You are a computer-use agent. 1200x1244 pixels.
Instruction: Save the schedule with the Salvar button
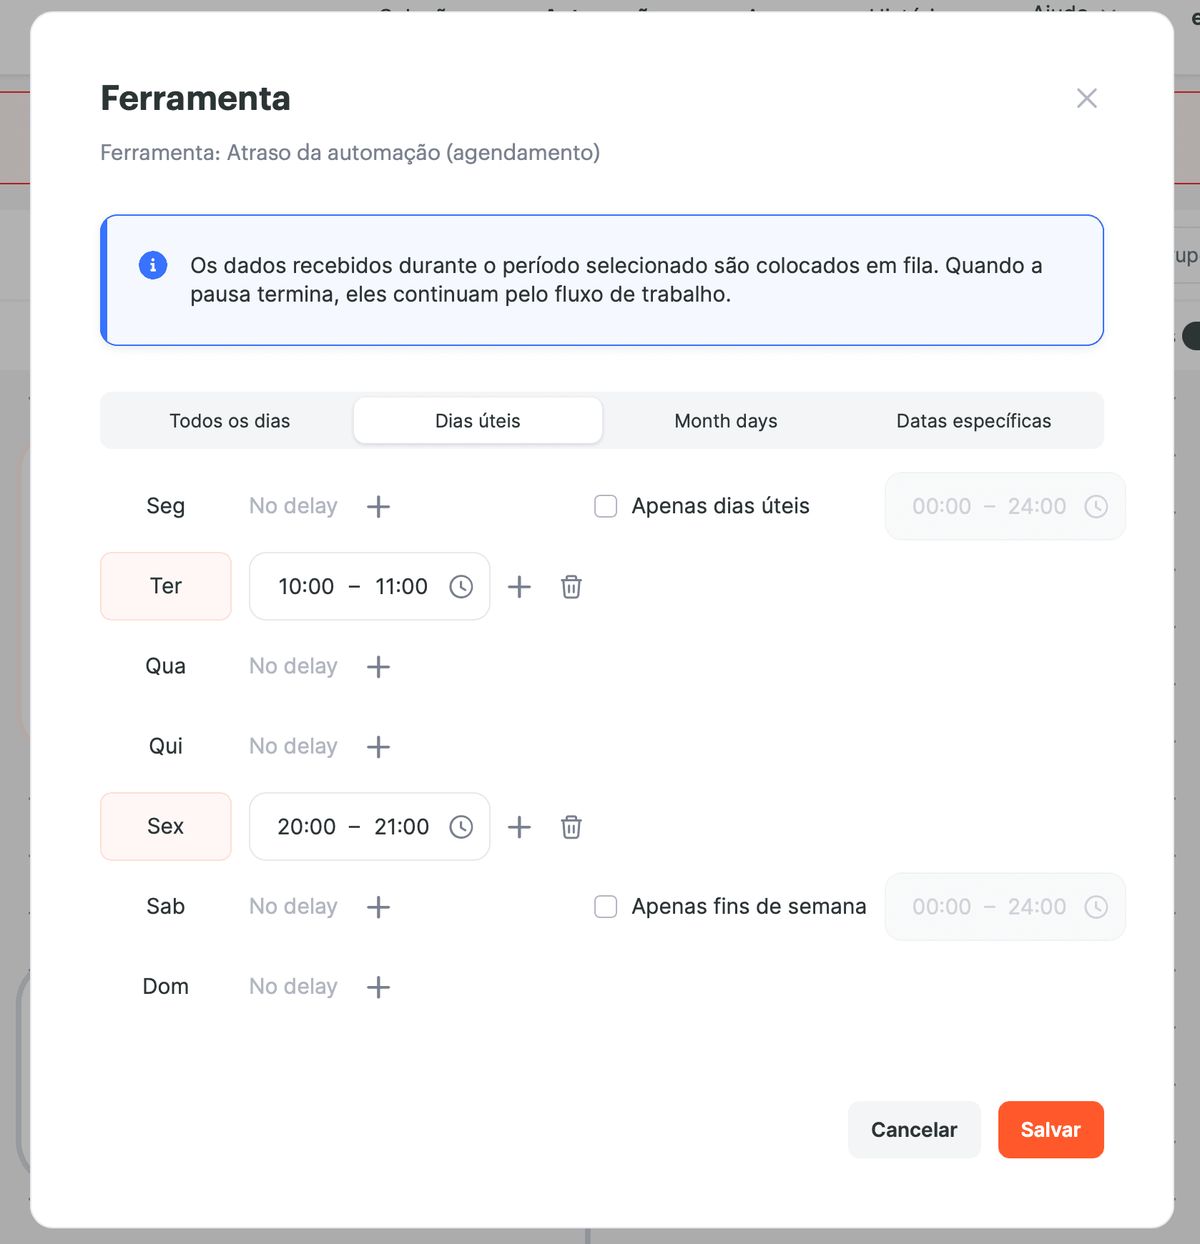(1051, 1130)
